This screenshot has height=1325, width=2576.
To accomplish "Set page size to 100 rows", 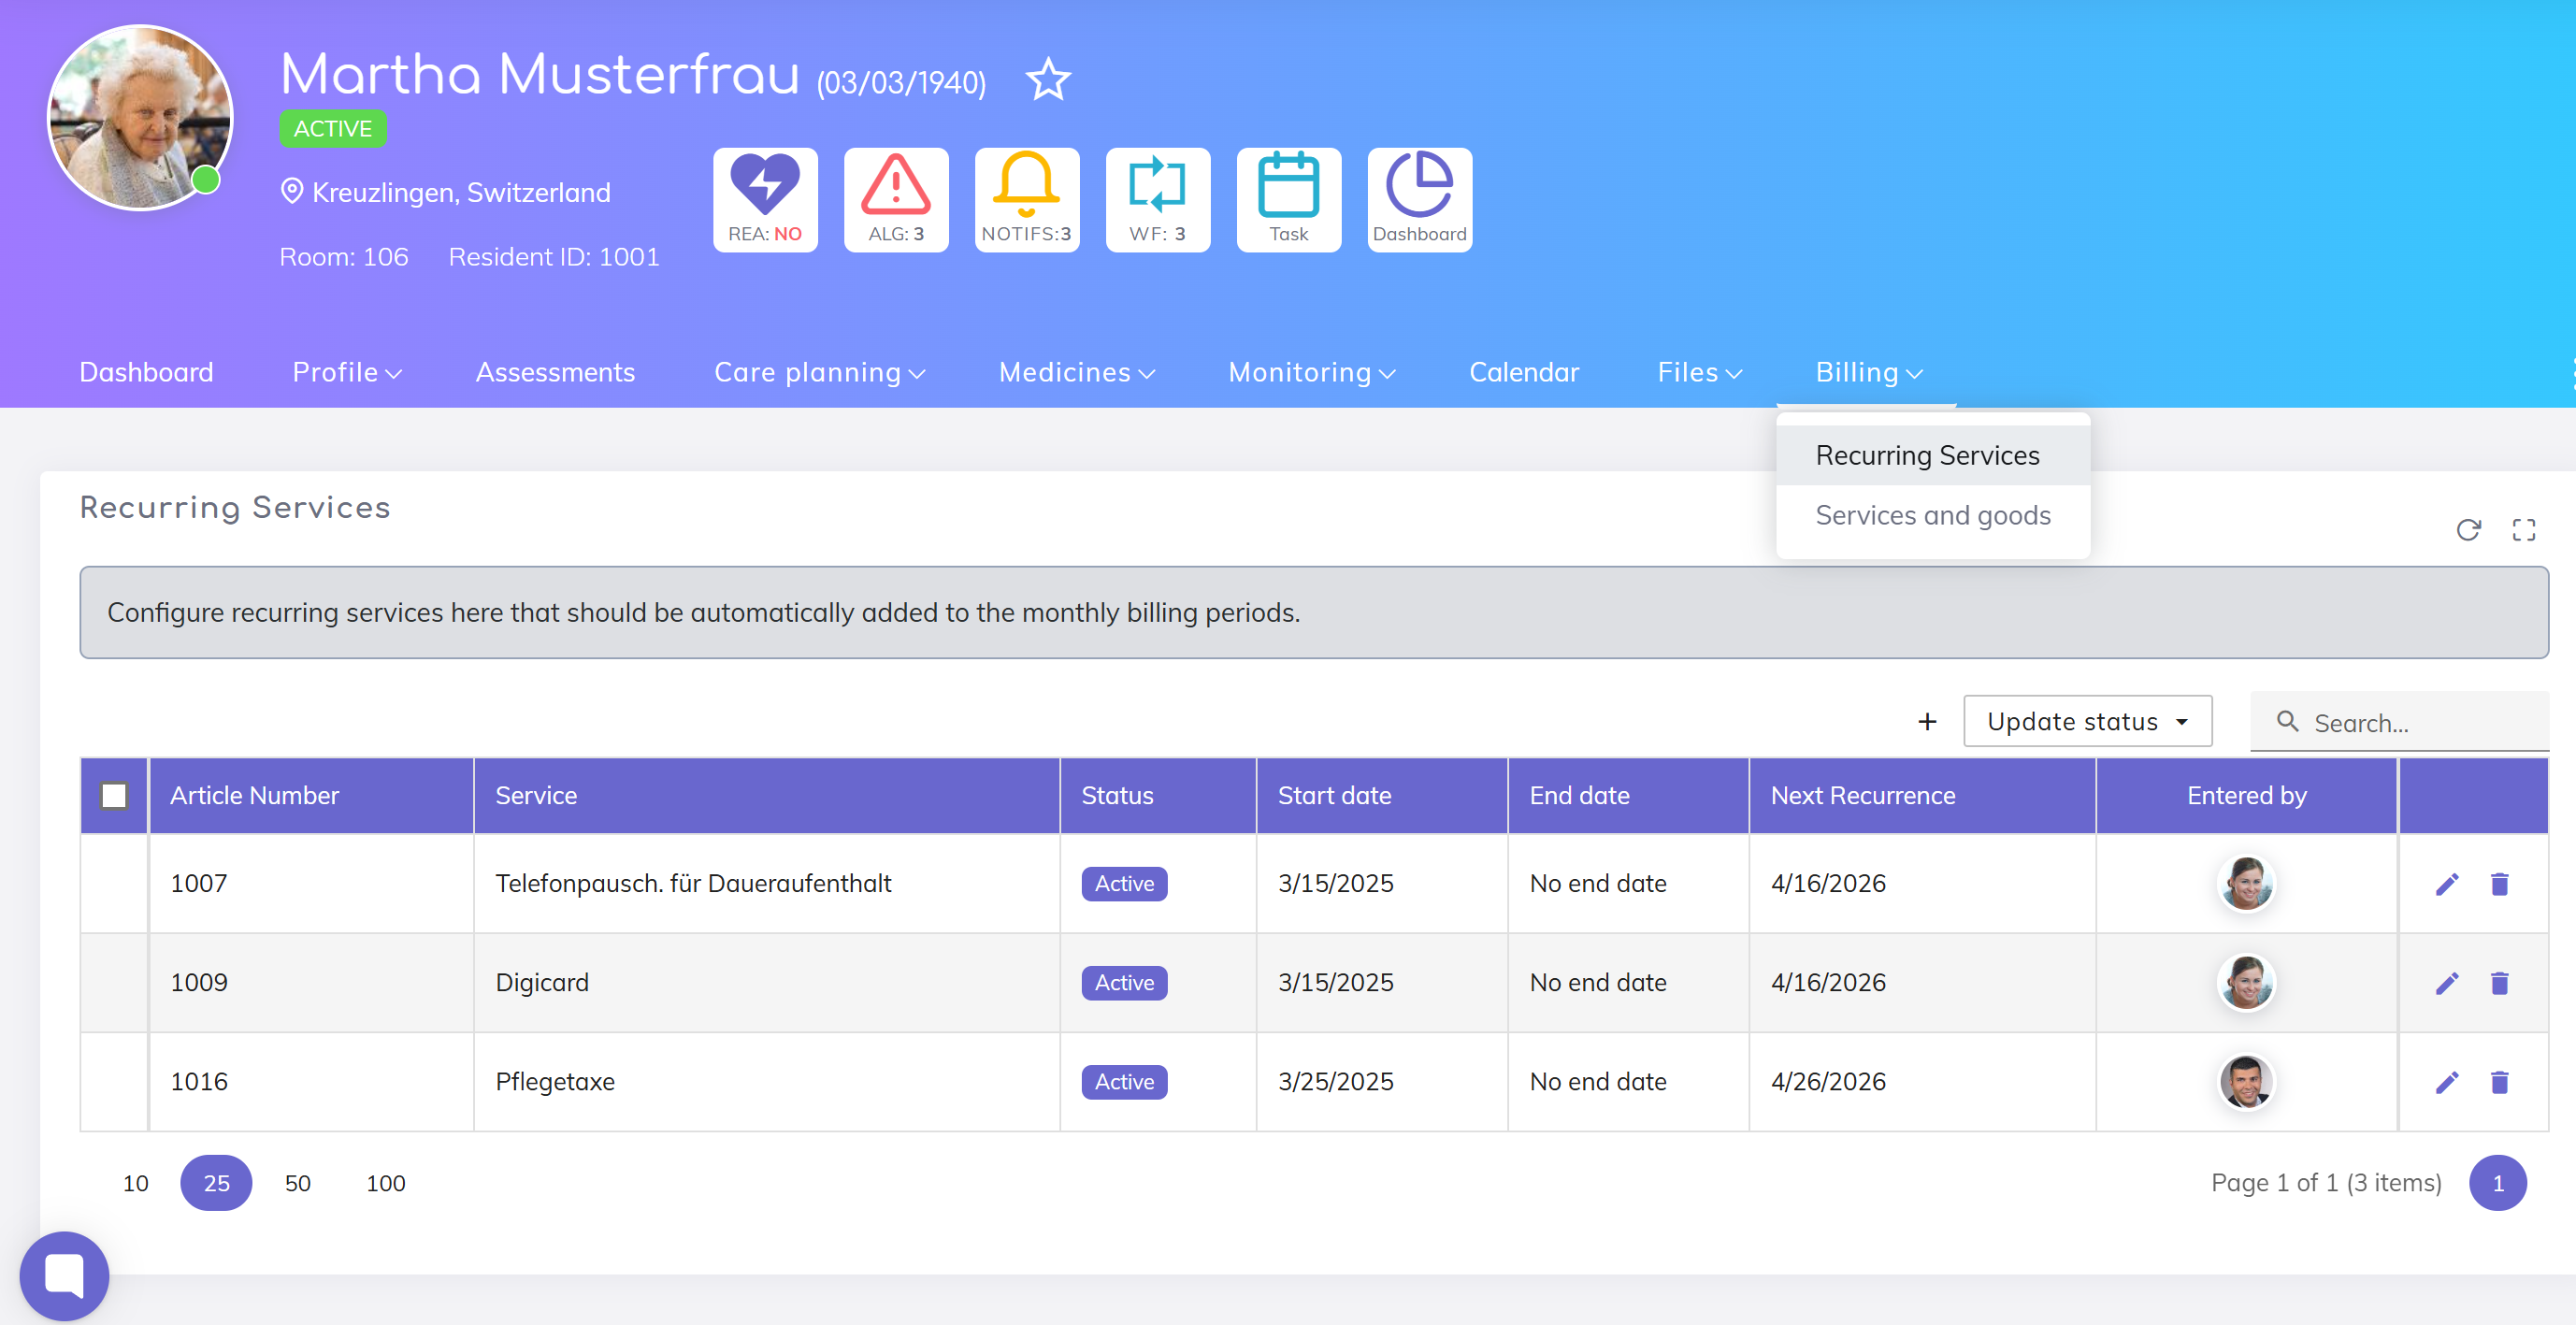I will point(385,1183).
